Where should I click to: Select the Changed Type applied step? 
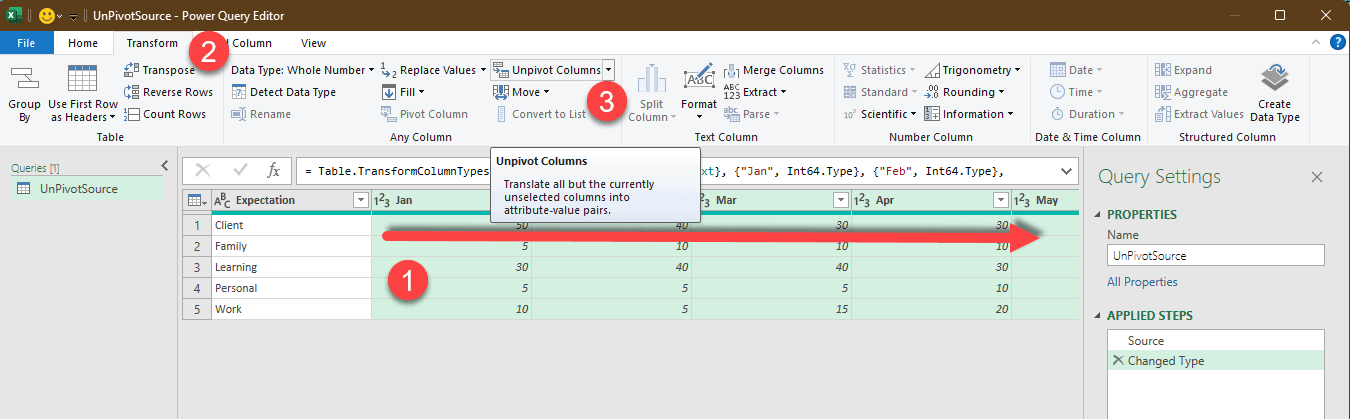pyautogui.click(x=1216, y=361)
